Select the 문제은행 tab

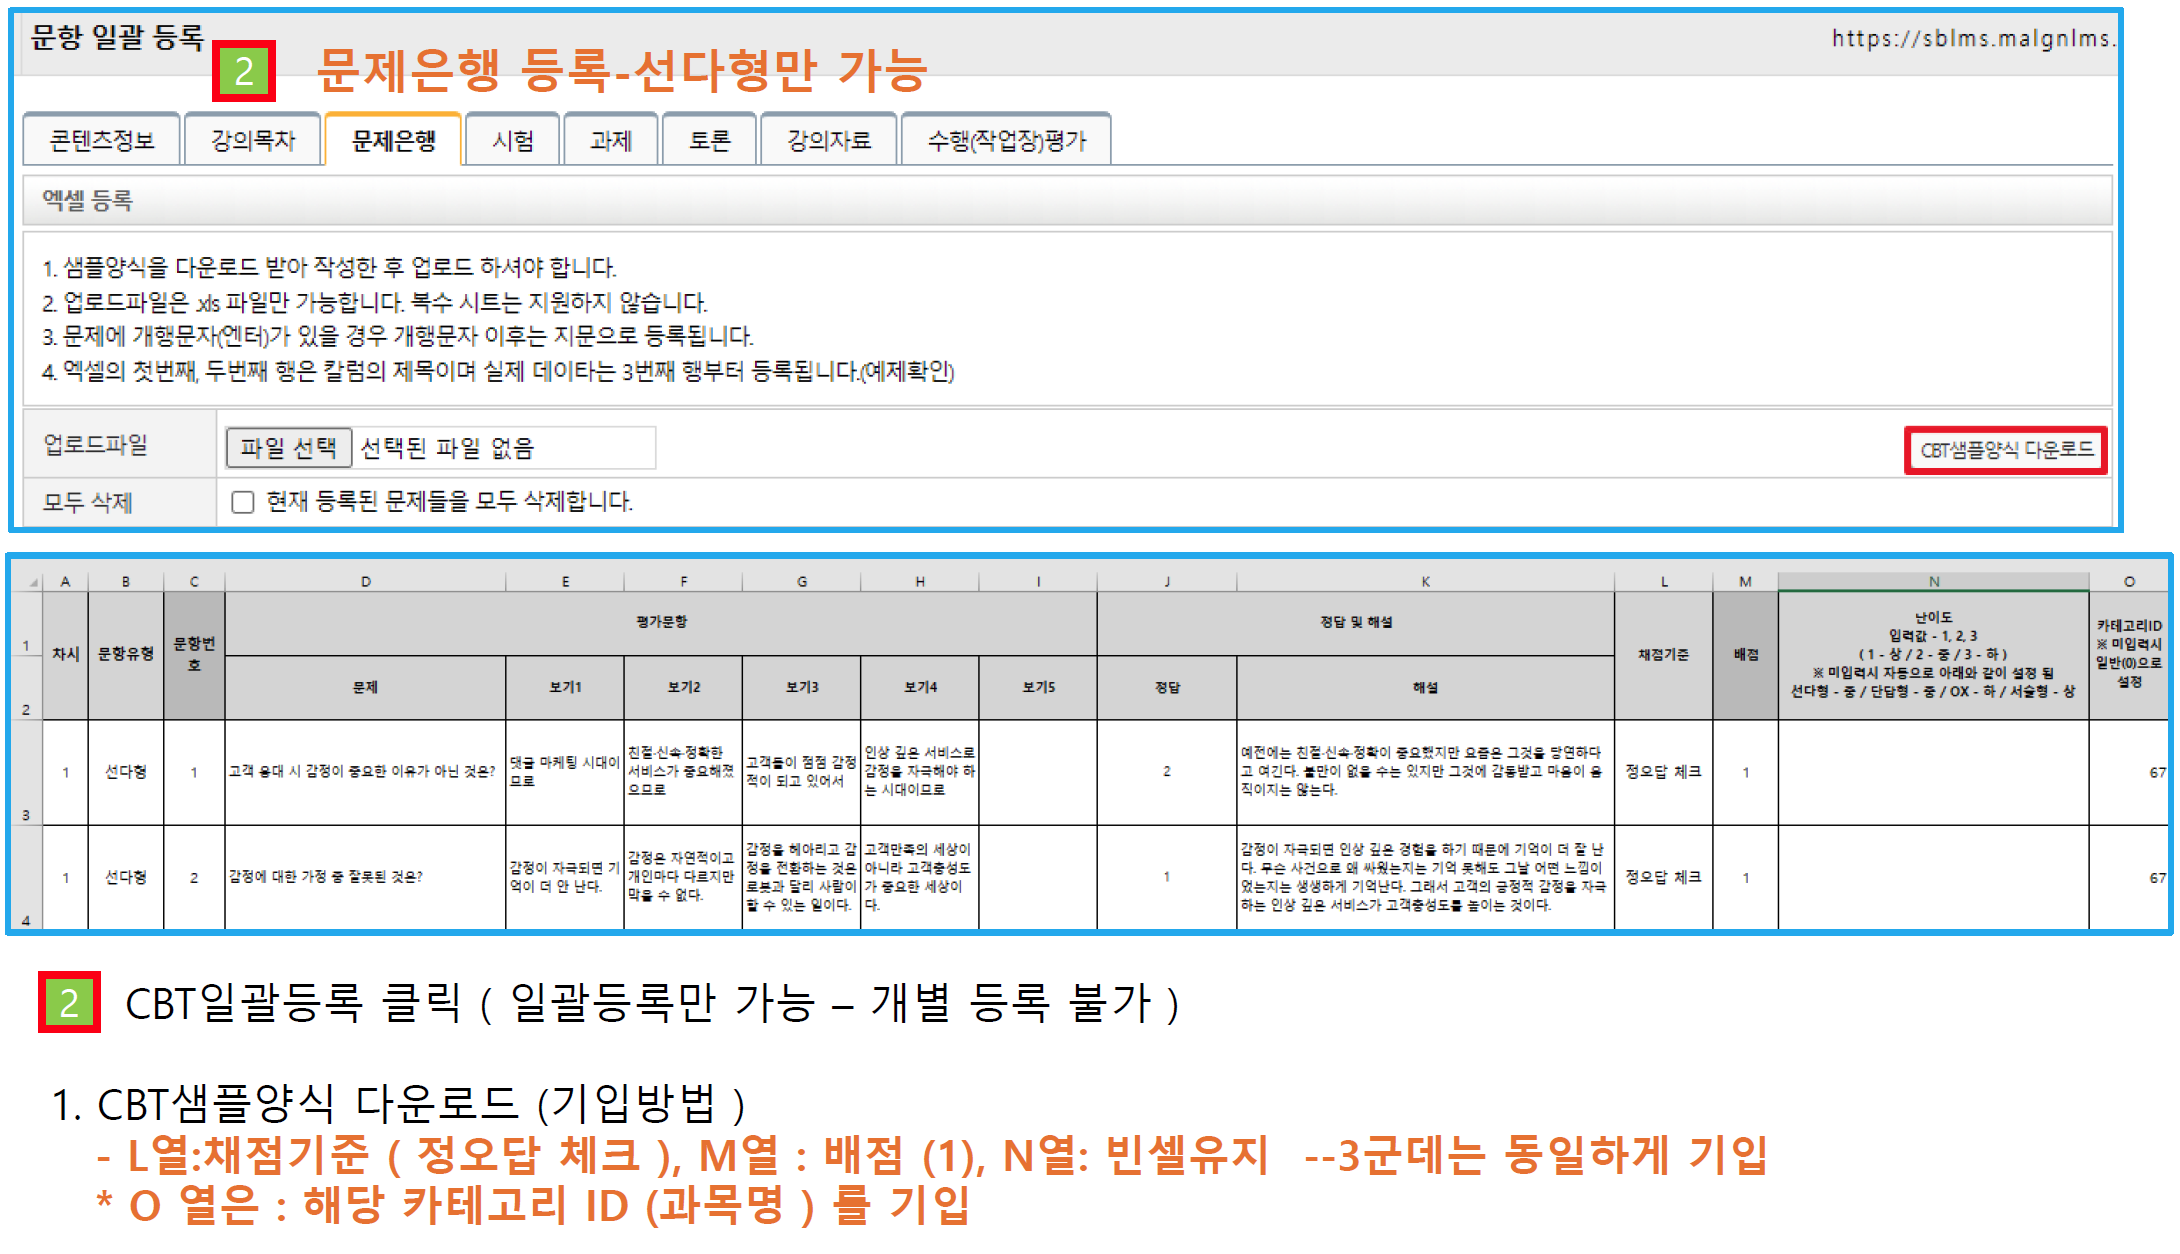(393, 140)
